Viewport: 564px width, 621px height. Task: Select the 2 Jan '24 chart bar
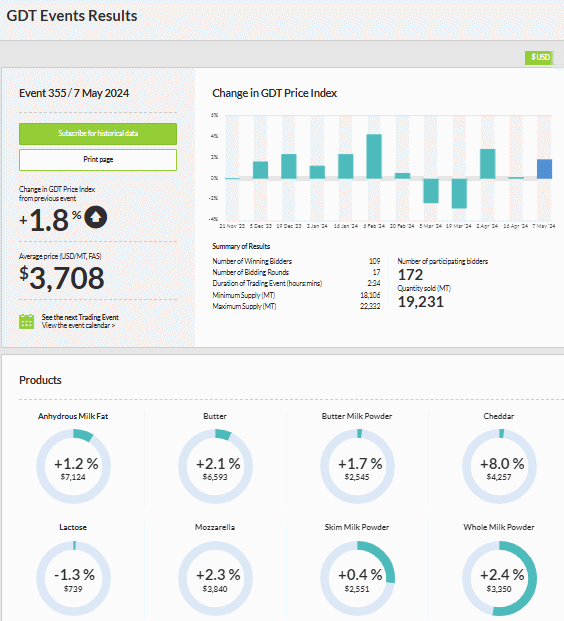pyautogui.click(x=317, y=172)
